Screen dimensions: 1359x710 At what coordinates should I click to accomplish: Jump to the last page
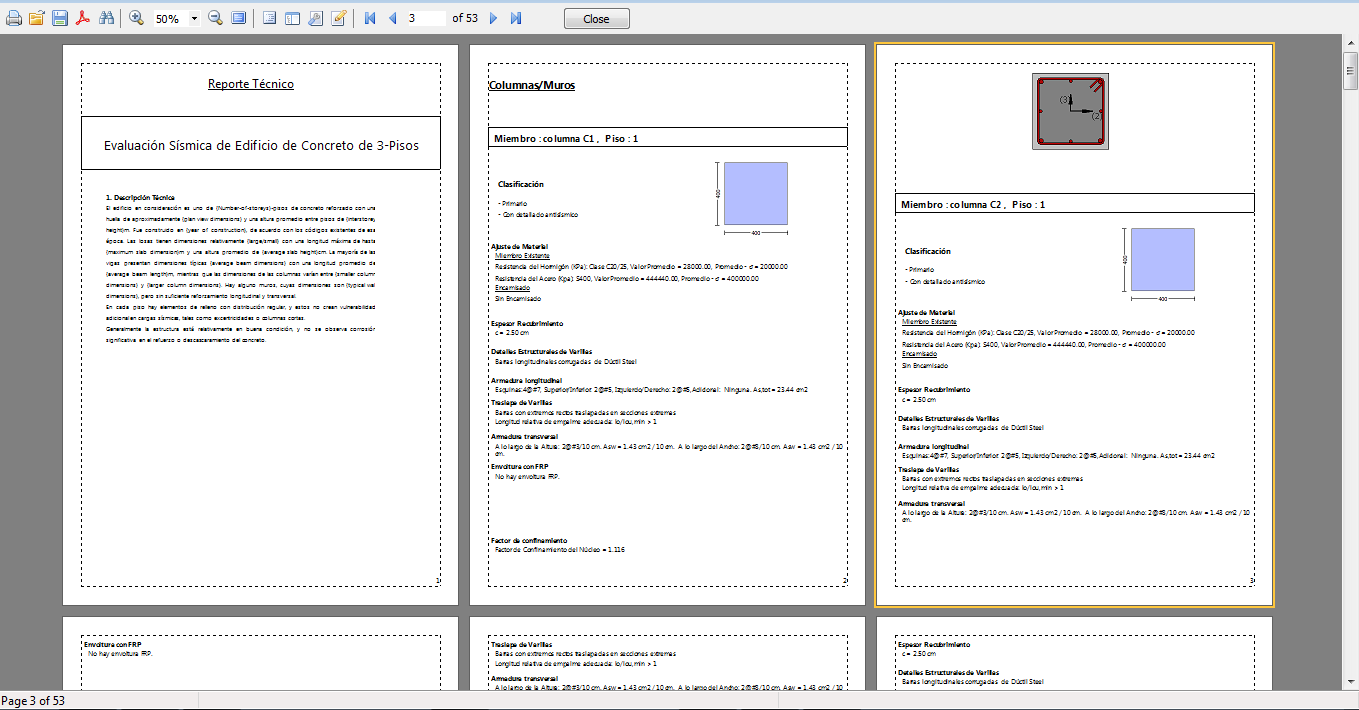[x=516, y=18]
